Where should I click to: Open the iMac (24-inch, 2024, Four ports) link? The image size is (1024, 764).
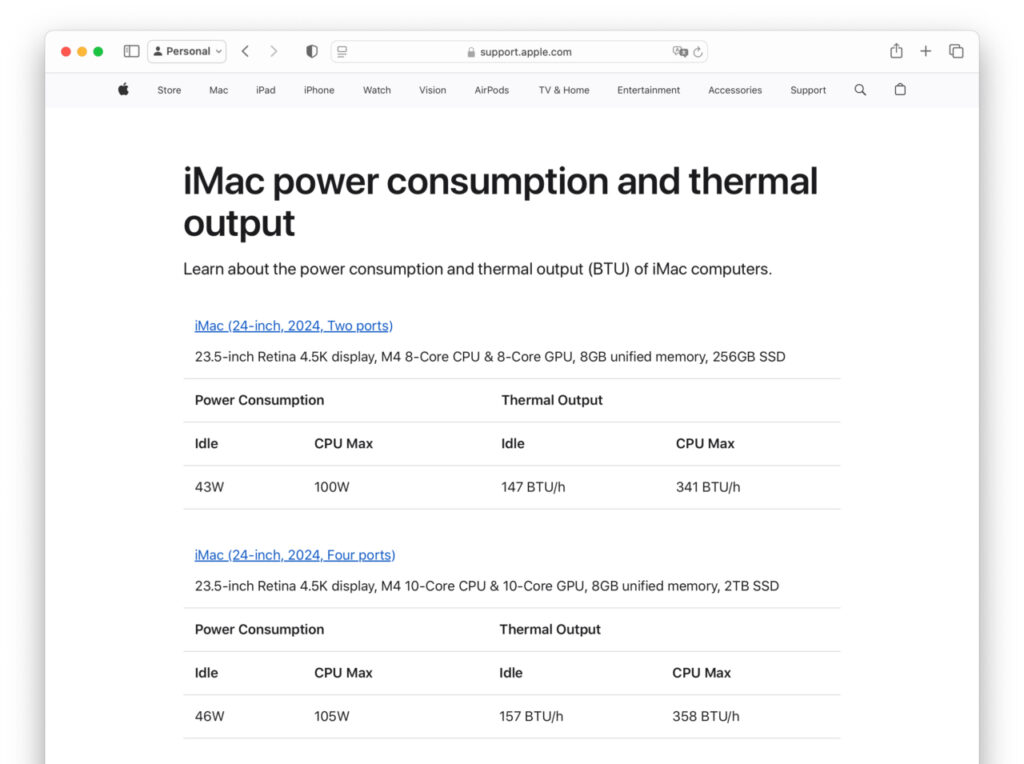coord(295,555)
